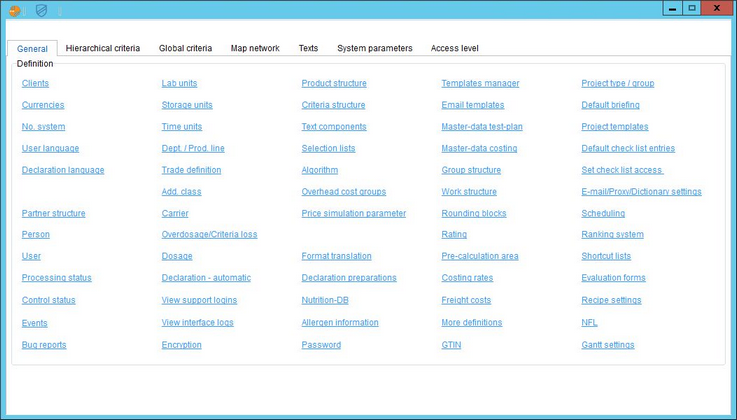The width and height of the screenshot is (737, 420).
Task: Maximize the application window
Action: (692, 8)
